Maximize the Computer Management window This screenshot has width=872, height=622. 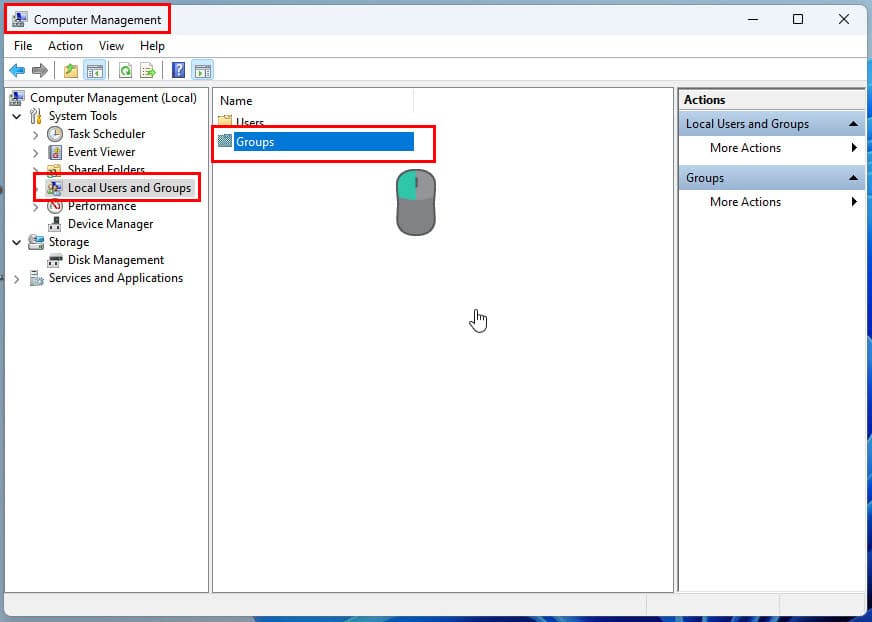[797, 19]
